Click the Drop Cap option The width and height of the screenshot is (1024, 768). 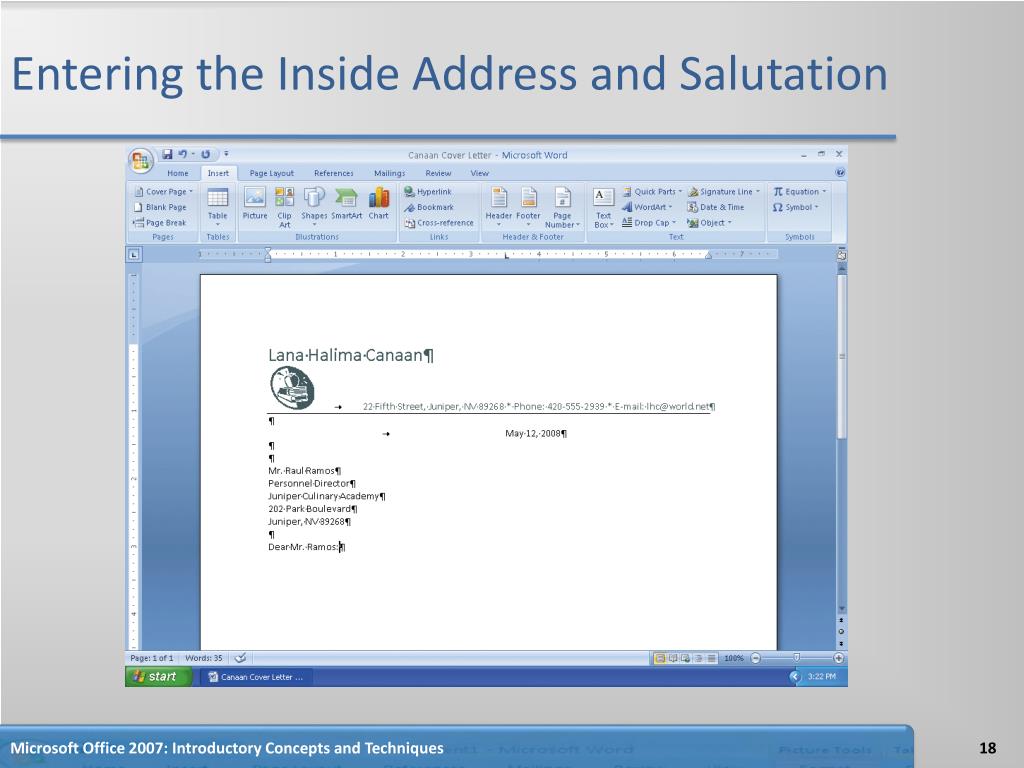649,223
